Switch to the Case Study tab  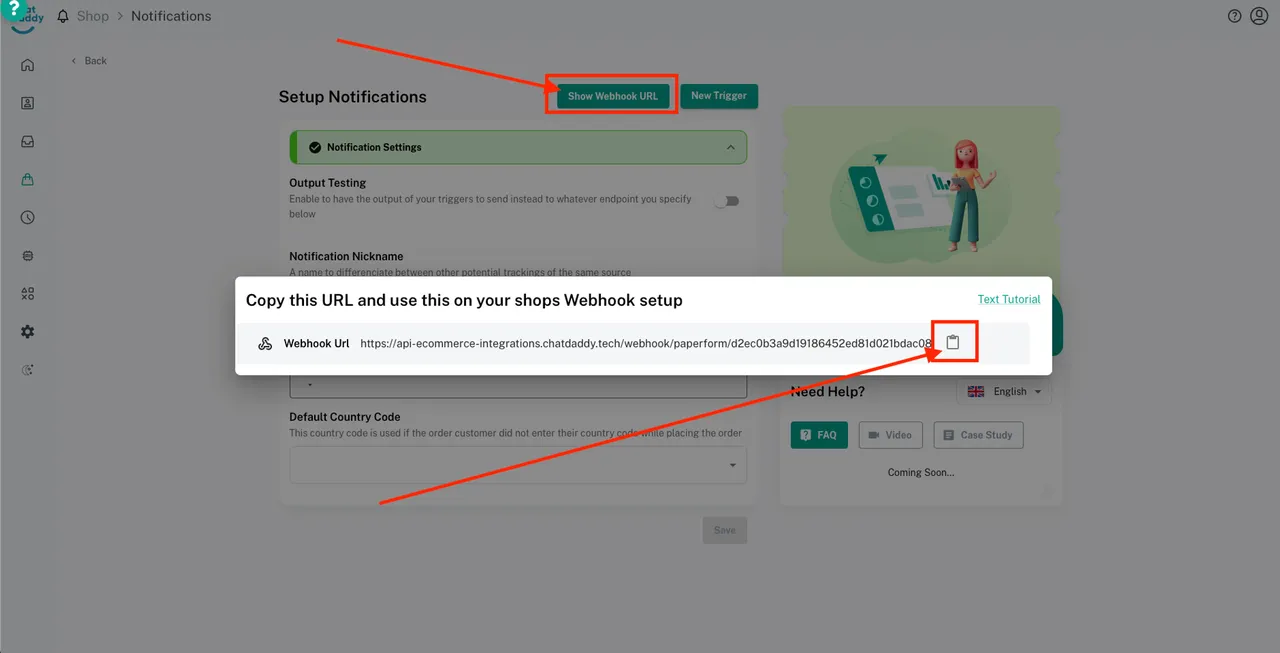(x=978, y=435)
